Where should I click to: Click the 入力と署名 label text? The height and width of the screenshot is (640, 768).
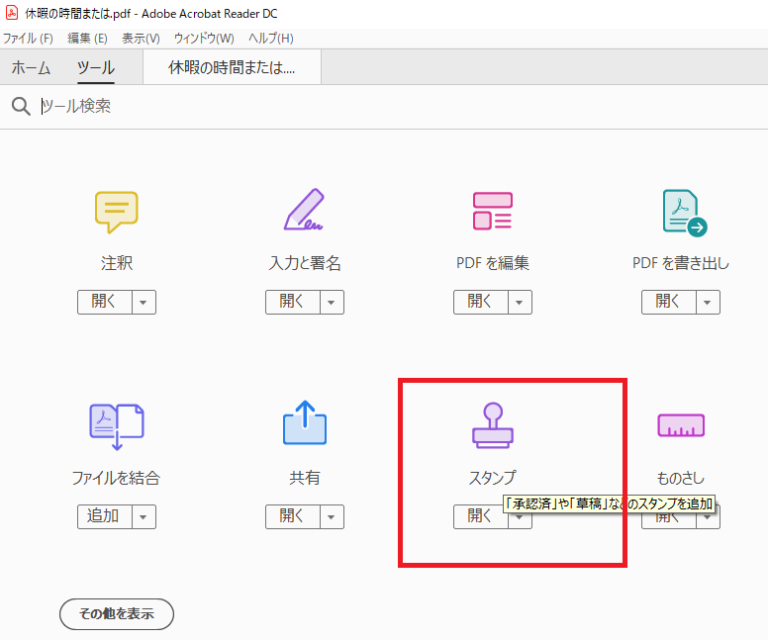pyautogui.click(x=305, y=263)
